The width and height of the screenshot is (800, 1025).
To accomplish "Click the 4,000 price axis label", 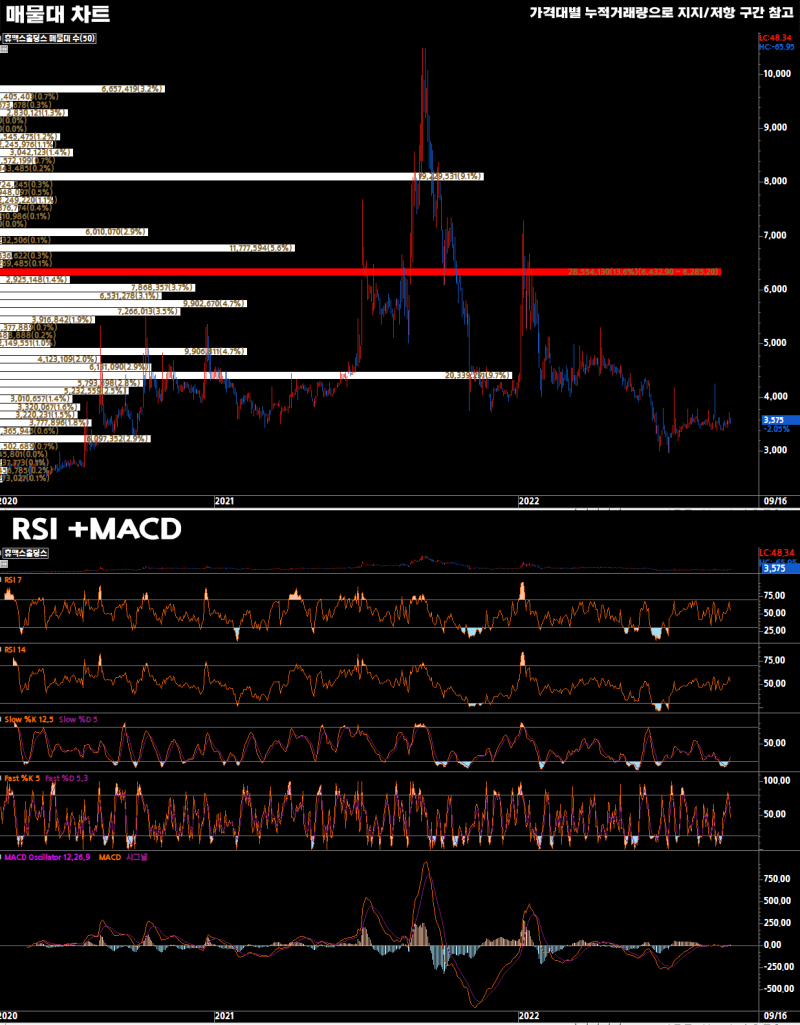I will coord(777,396).
